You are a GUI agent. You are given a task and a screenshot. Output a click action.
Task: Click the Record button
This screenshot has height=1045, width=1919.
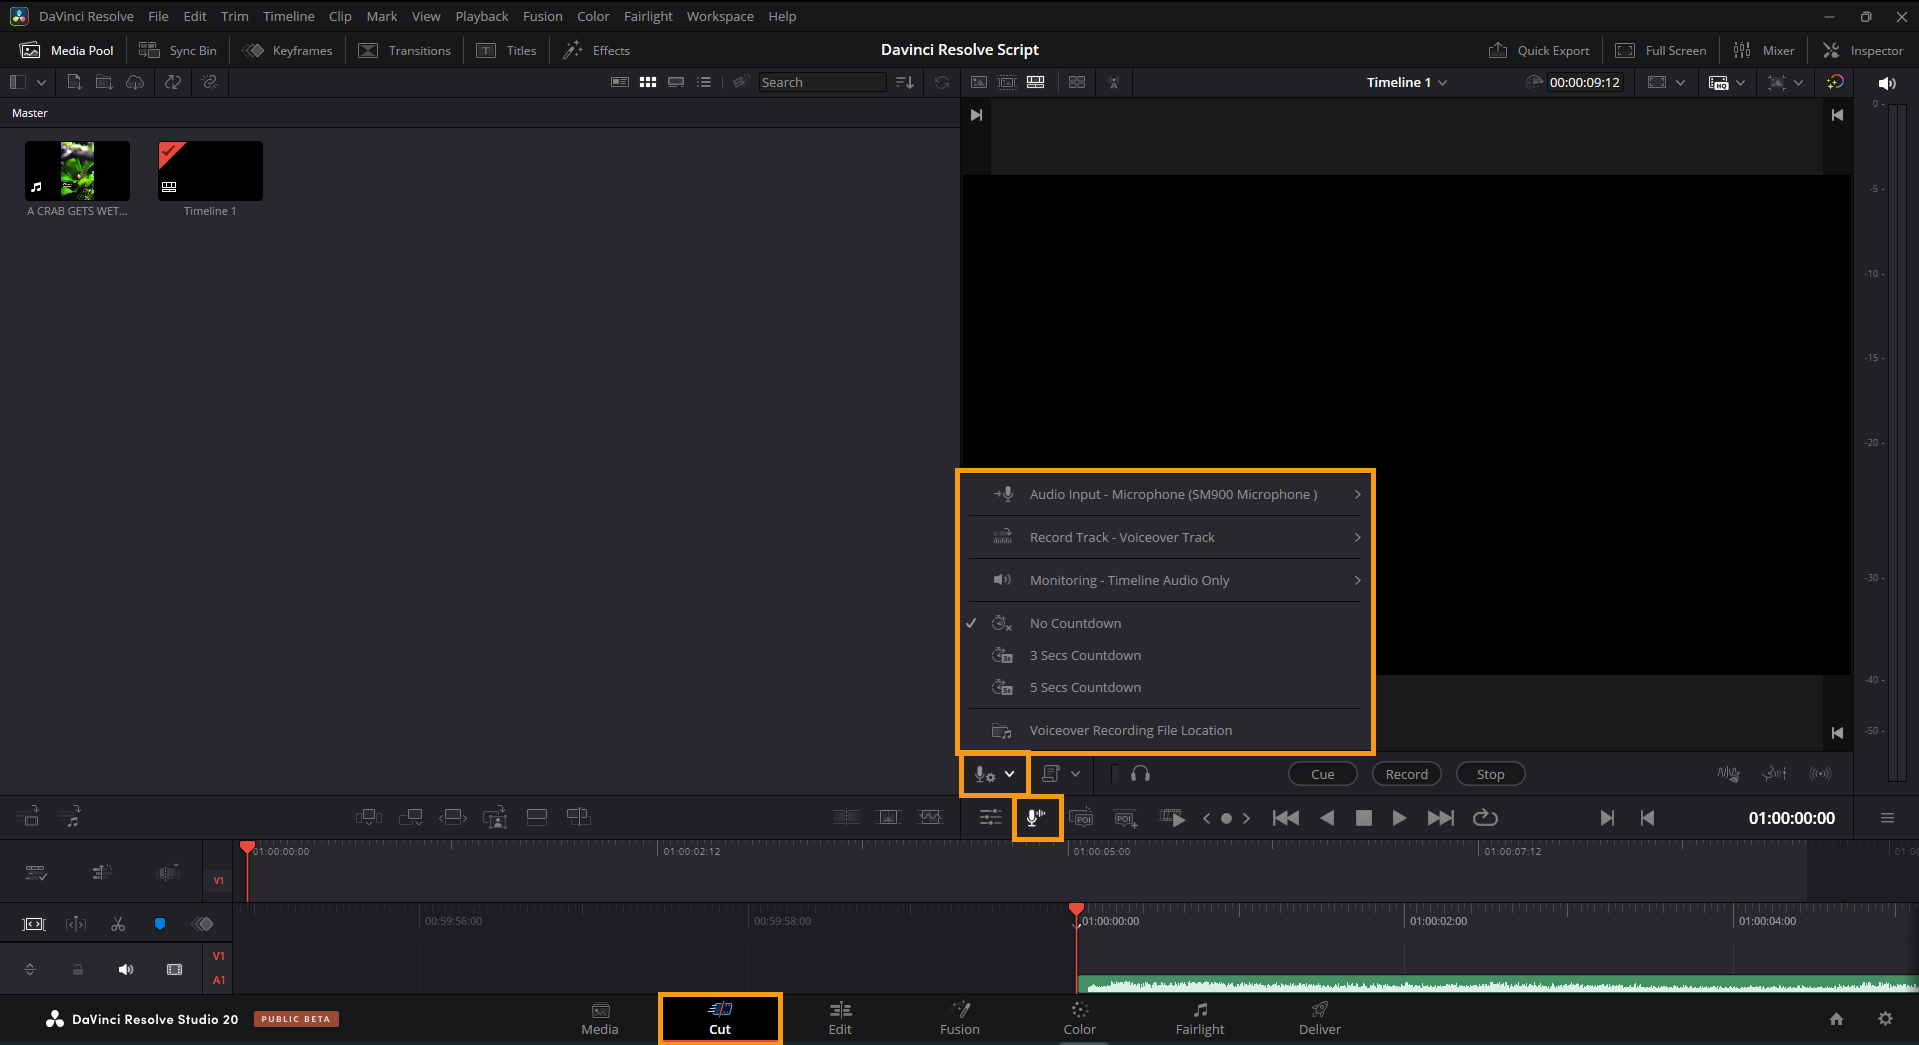pyautogui.click(x=1406, y=774)
